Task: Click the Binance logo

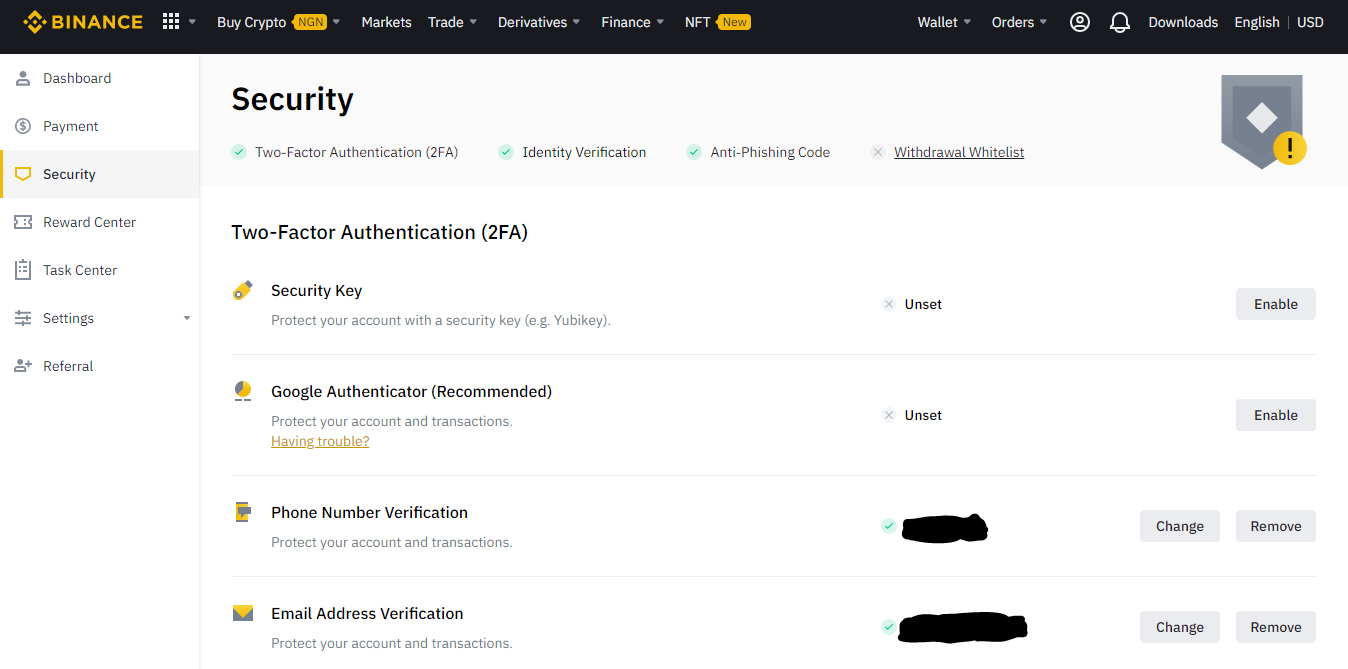Action: [83, 22]
